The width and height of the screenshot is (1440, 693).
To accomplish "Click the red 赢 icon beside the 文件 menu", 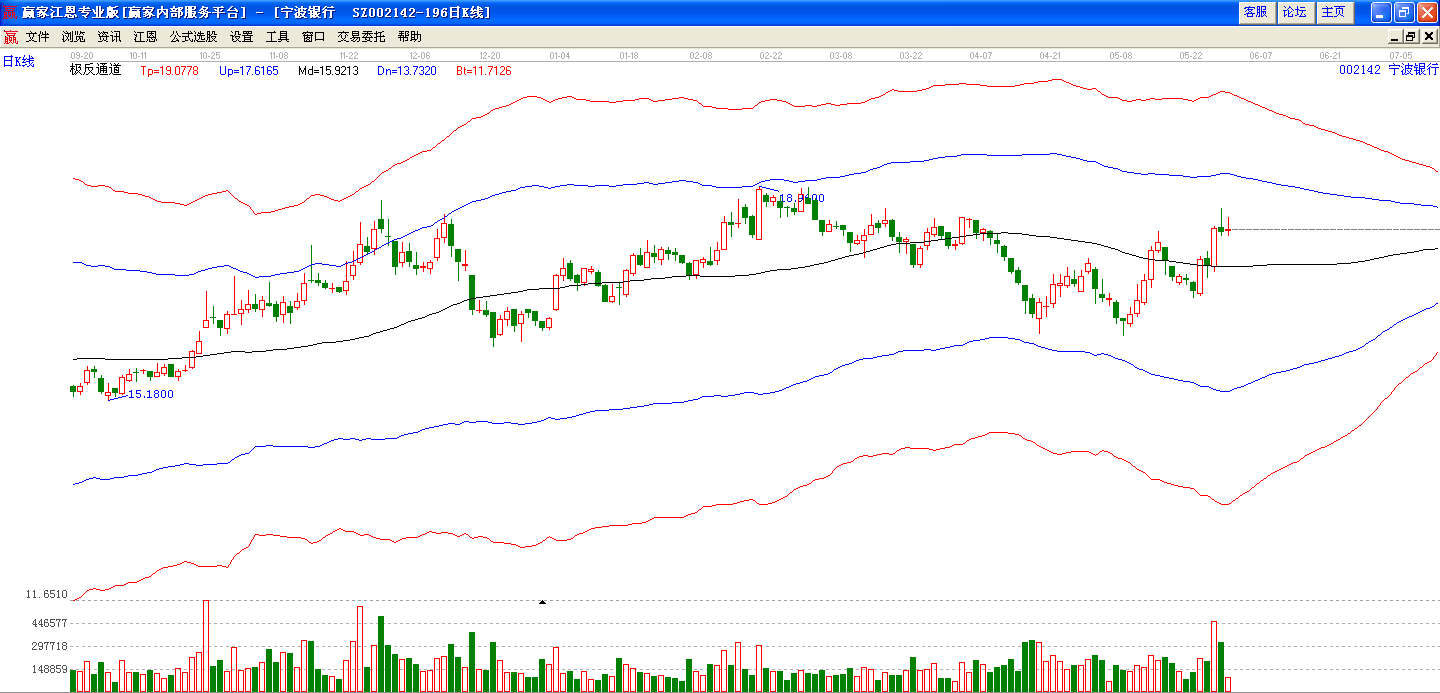I will click(10, 37).
